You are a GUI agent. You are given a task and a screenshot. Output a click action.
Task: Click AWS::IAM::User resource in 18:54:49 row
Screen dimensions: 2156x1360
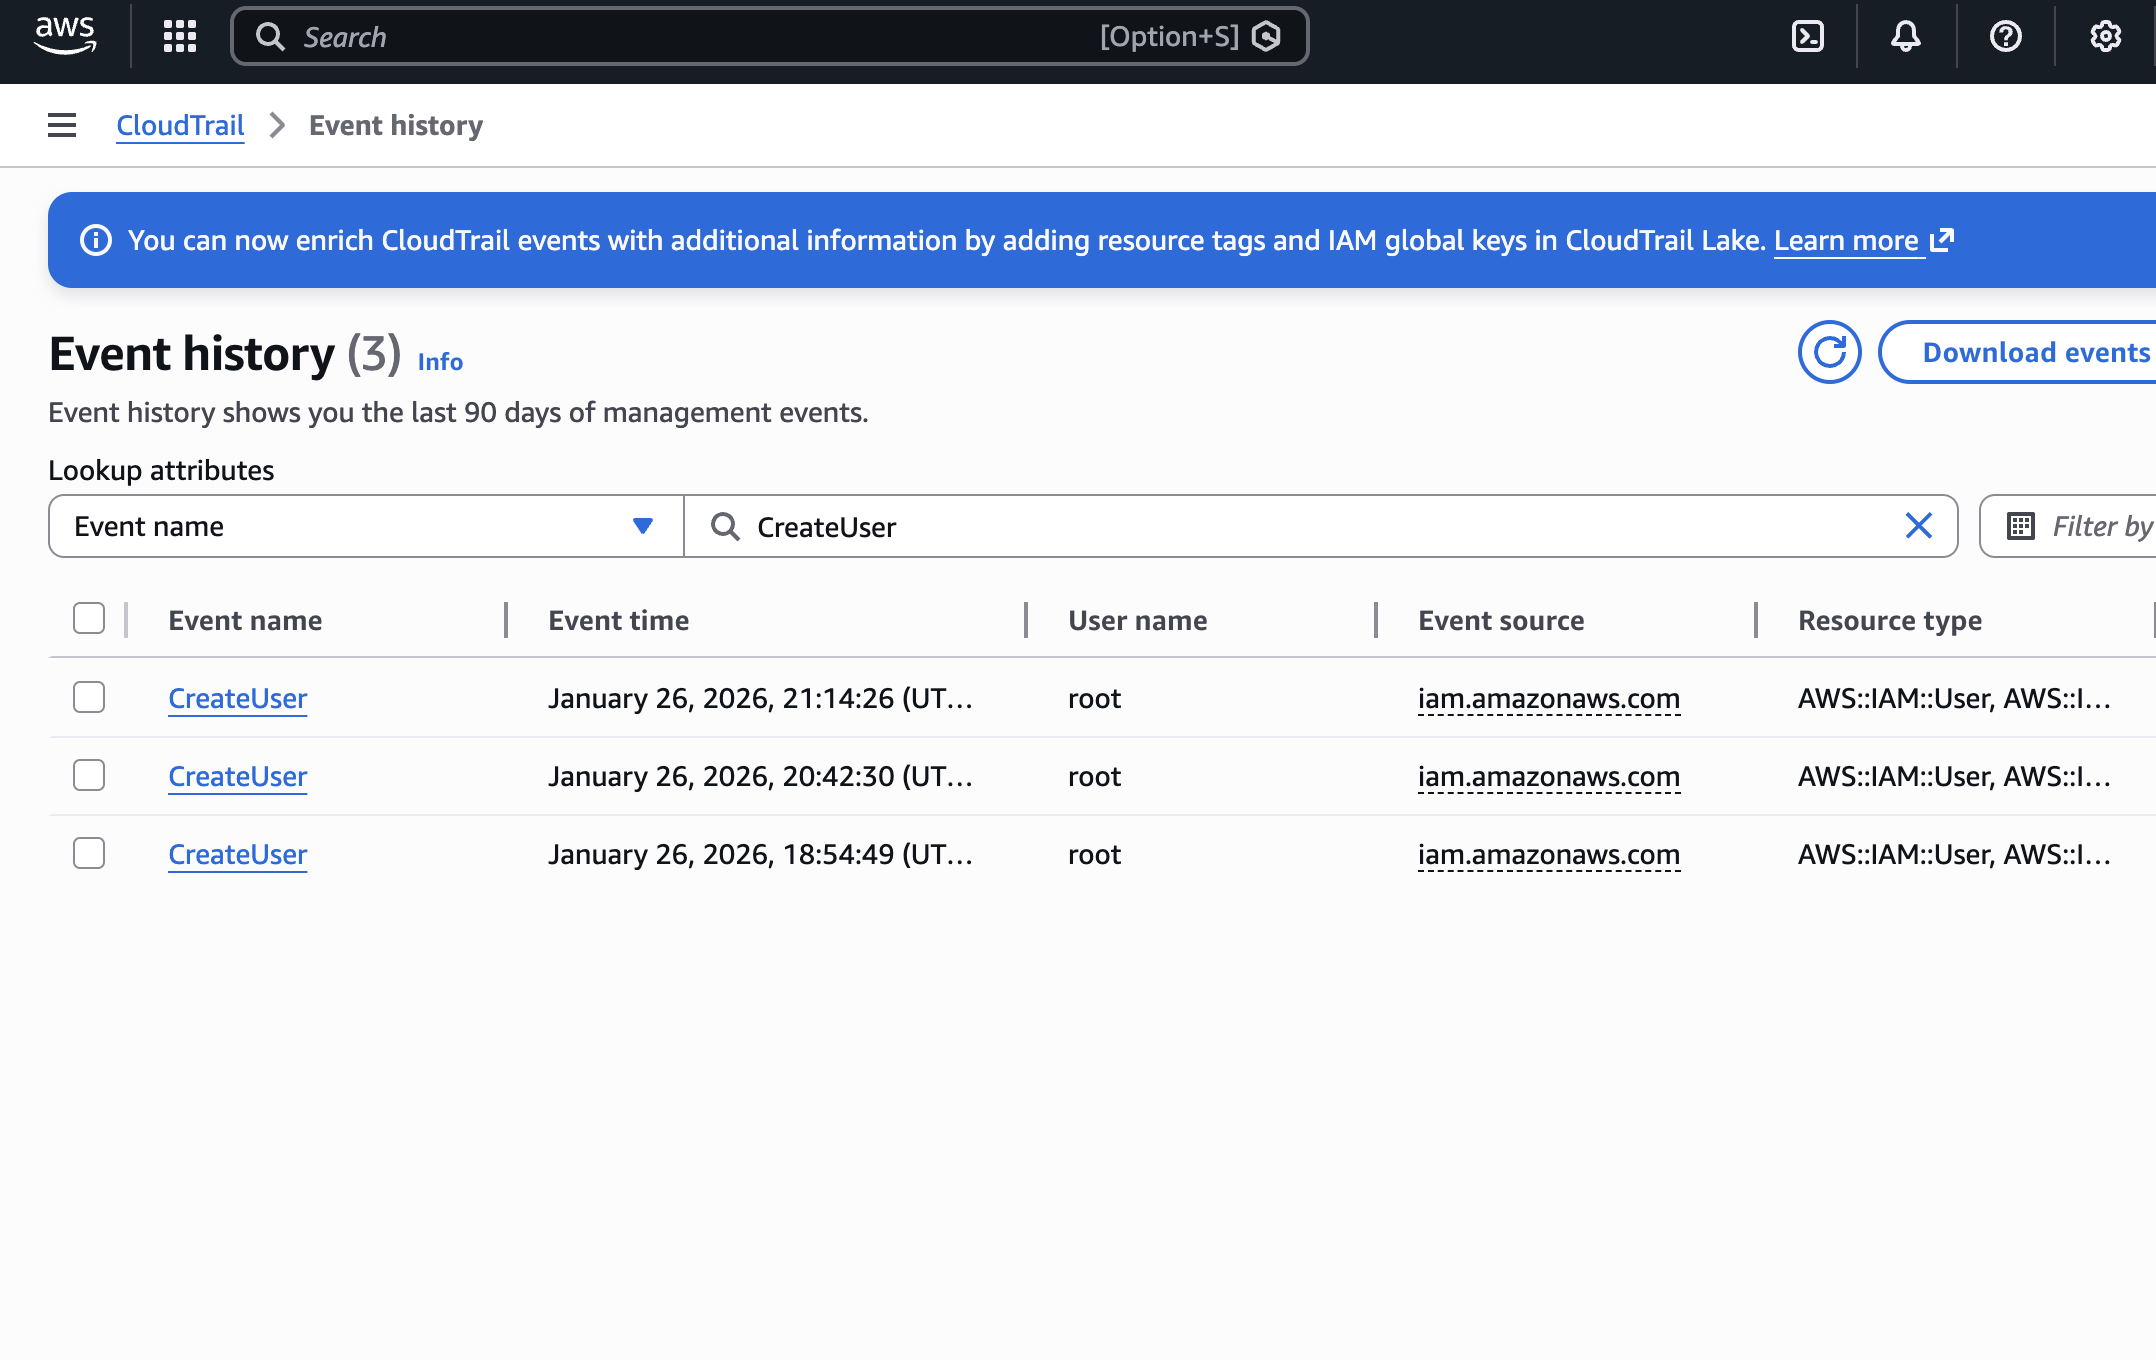1954,854
